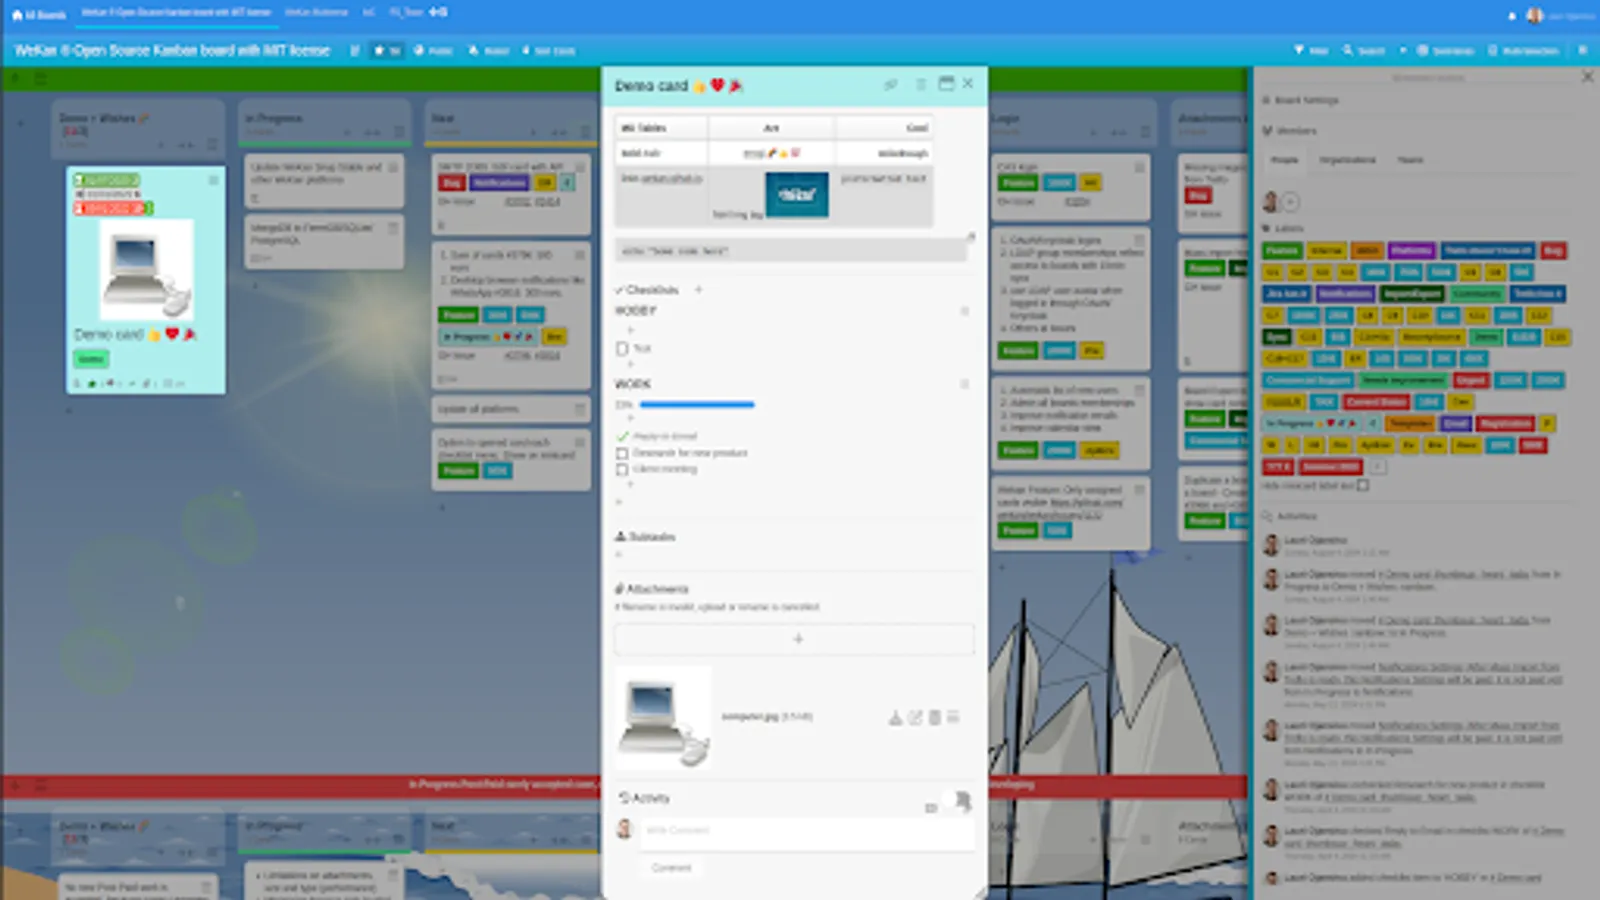
Task: Click the red Urgent label in sidebar
Action: [x=1470, y=381]
